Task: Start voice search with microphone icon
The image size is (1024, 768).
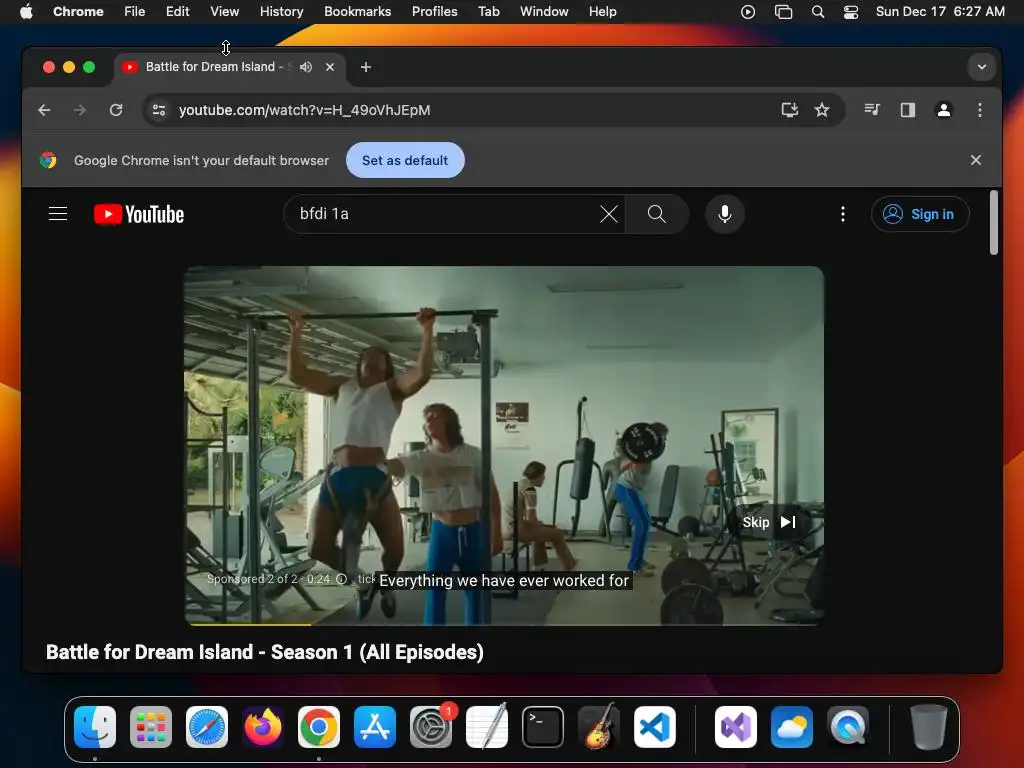Action: click(x=724, y=214)
